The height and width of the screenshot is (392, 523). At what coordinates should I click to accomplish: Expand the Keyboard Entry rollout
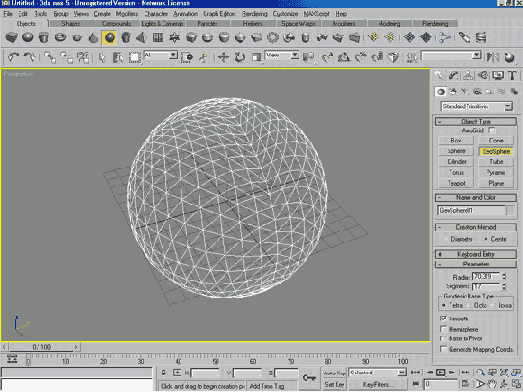point(476,254)
